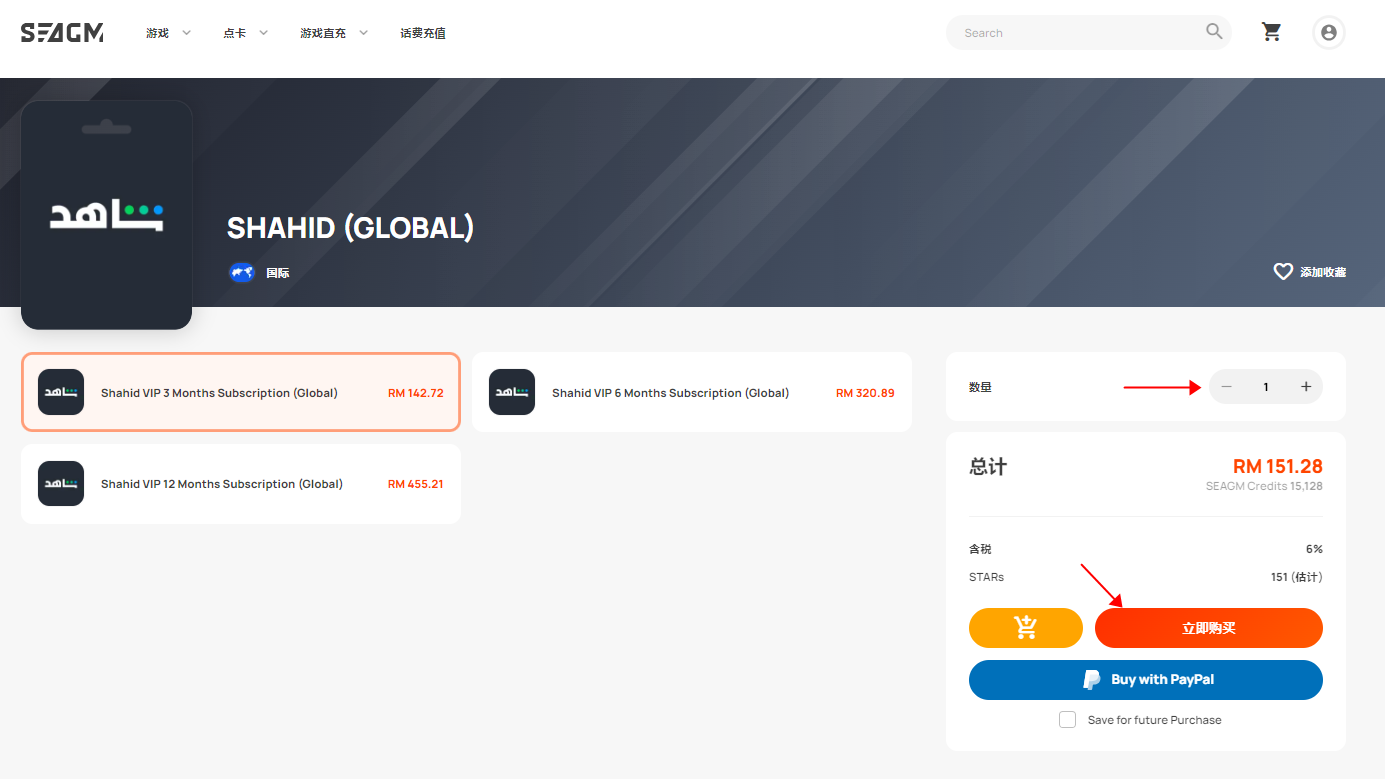
Task: Click the Shahid 3 Months product icon
Action: (61, 392)
